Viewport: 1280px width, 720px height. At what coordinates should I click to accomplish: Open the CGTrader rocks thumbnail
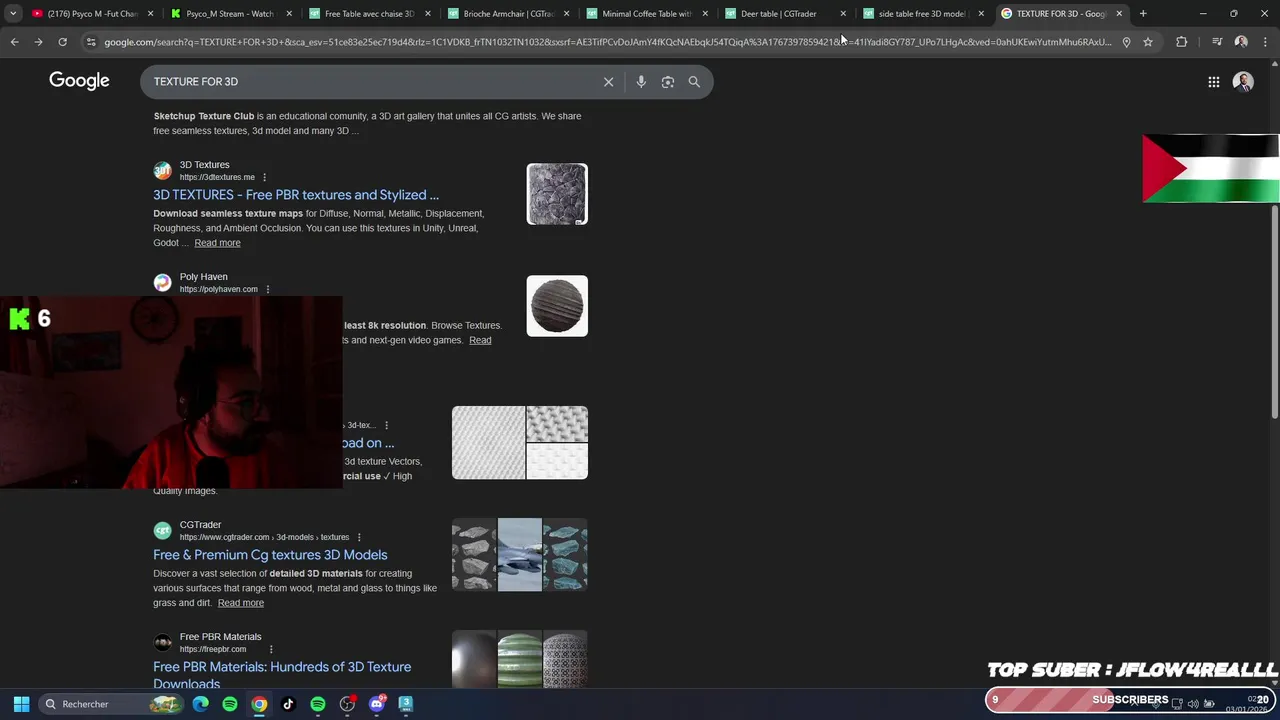(x=520, y=554)
